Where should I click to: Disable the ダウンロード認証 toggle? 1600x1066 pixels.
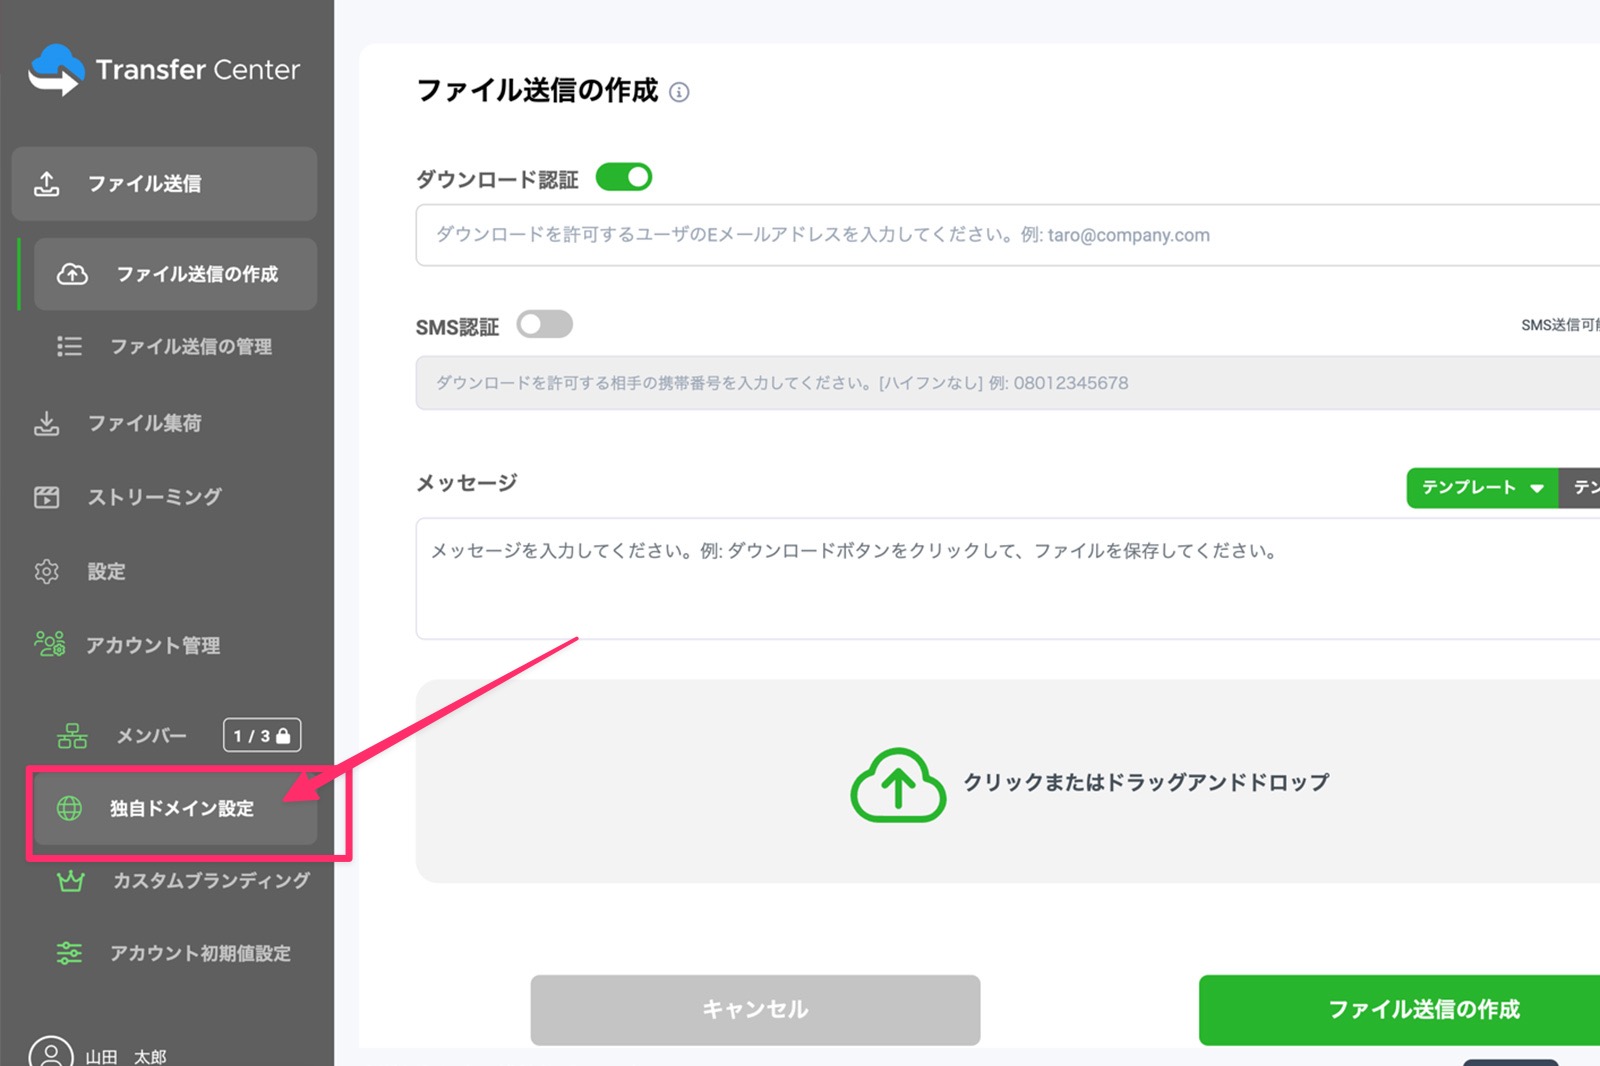[623, 178]
